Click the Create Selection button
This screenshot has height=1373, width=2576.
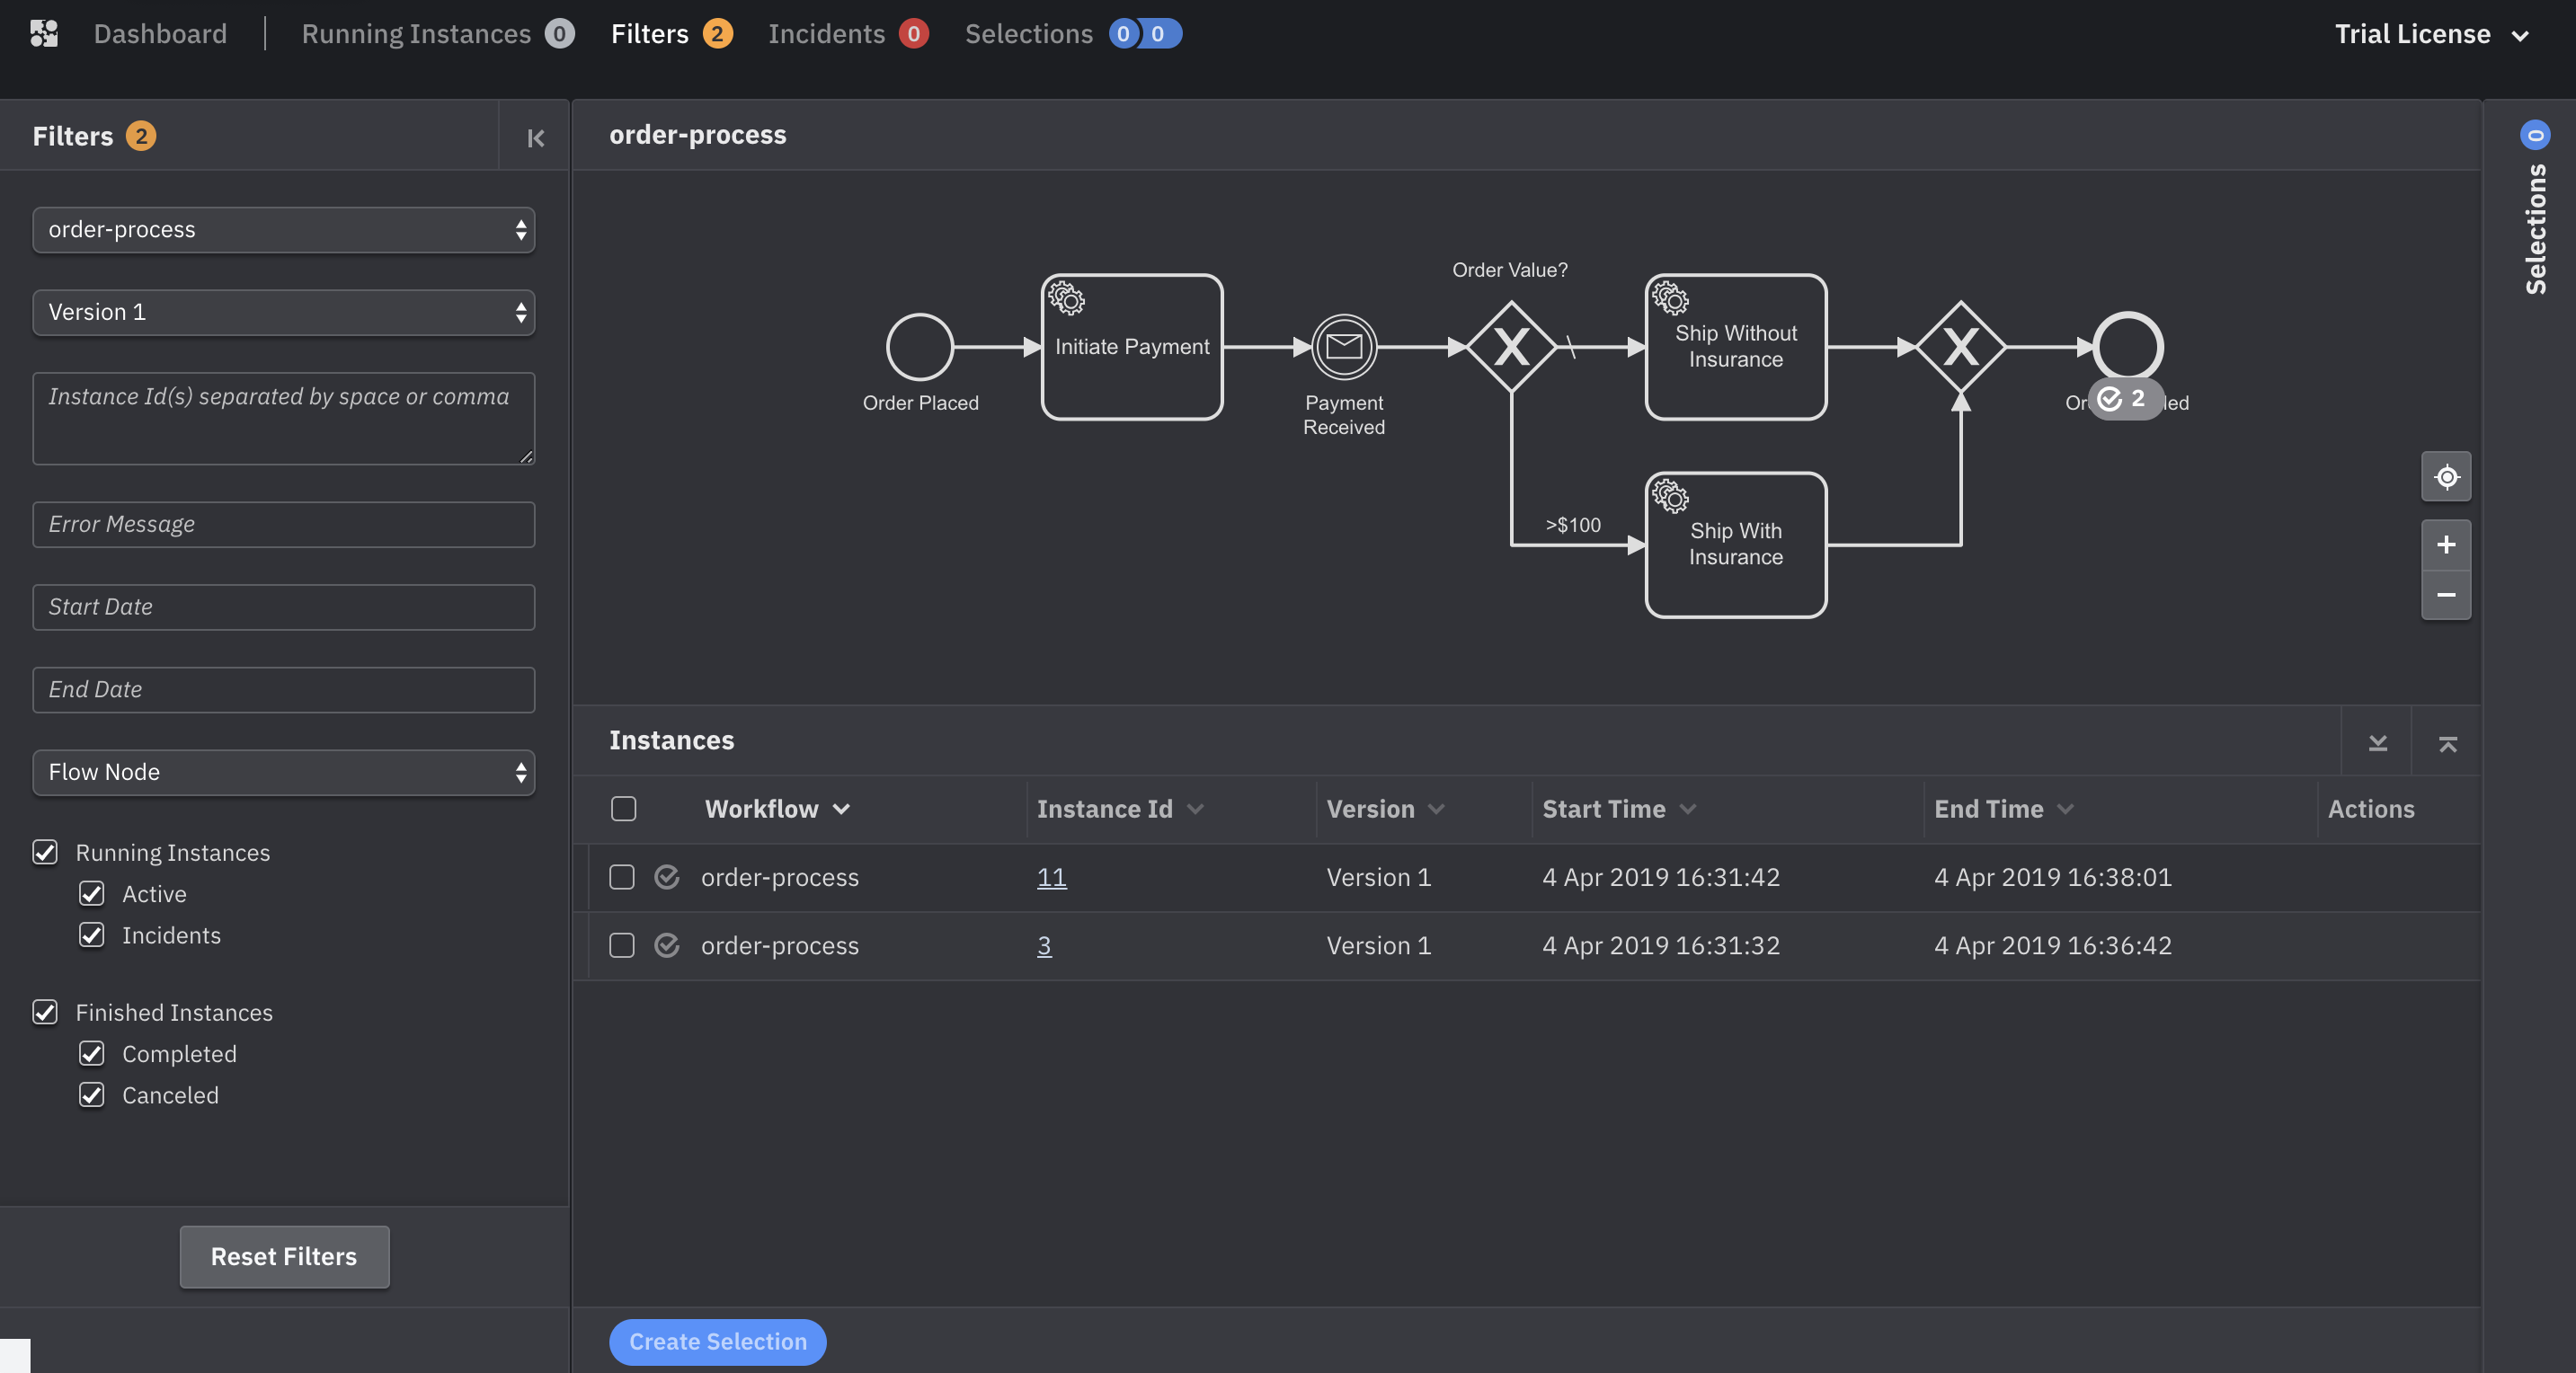pos(717,1341)
